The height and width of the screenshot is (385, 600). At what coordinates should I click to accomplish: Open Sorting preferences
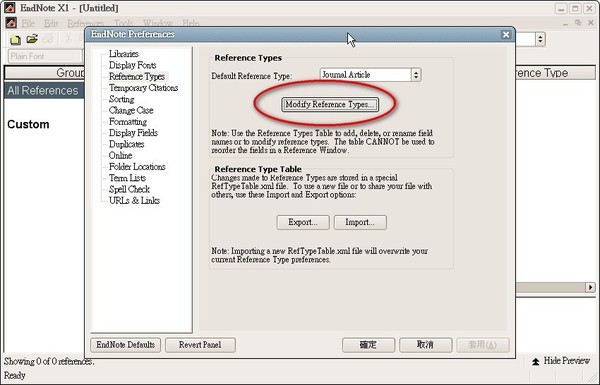pos(121,99)
